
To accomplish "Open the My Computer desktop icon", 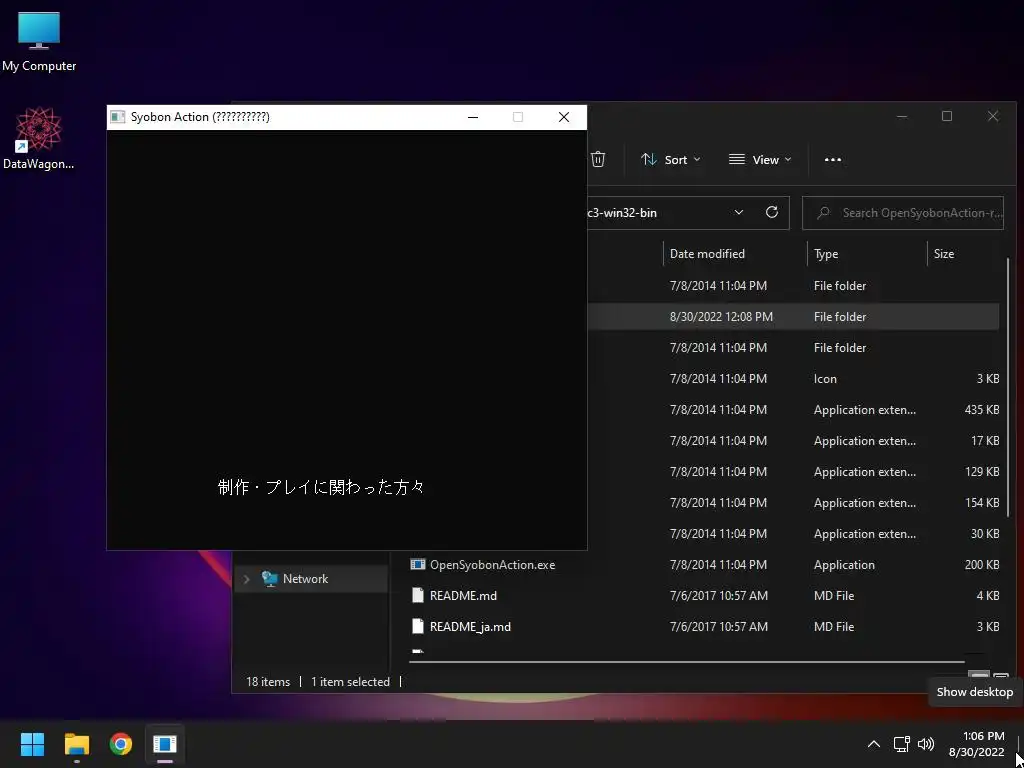I will pos(39,42).
